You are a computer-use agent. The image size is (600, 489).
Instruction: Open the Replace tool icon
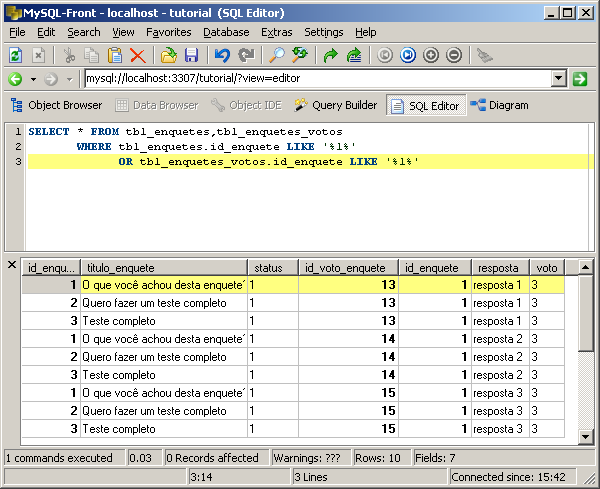point(300,55)
